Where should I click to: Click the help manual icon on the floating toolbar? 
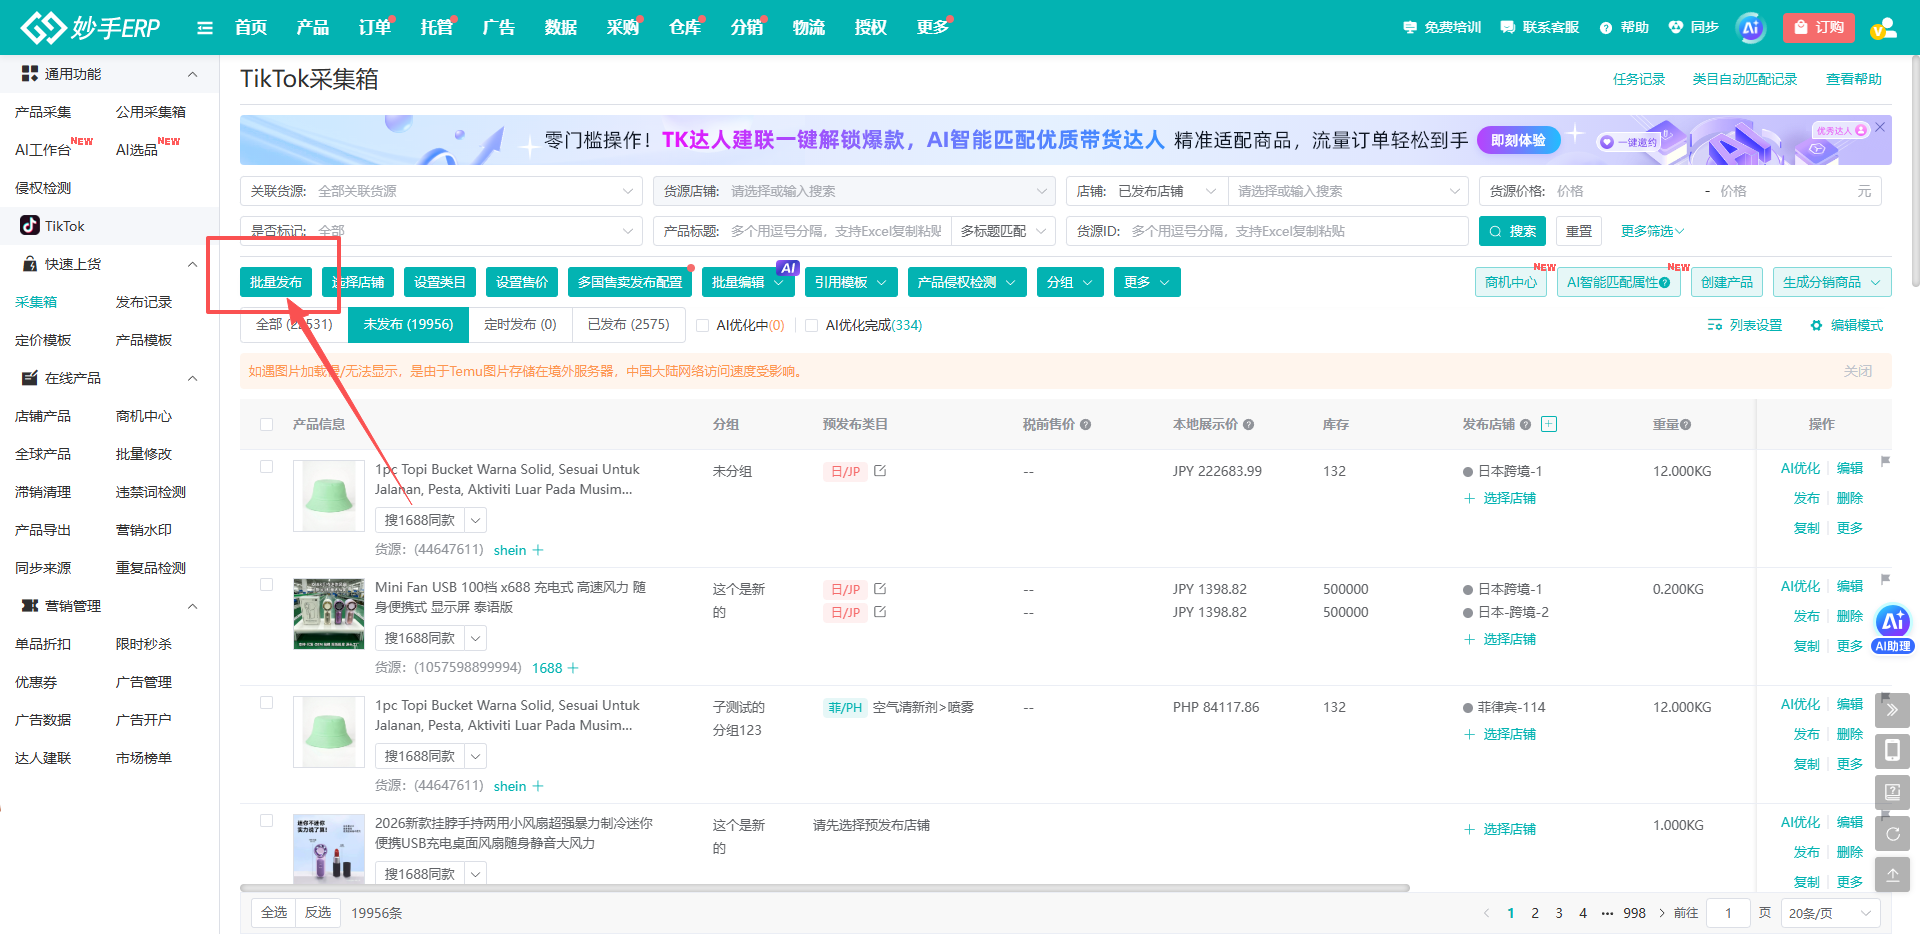(1892, 792)
